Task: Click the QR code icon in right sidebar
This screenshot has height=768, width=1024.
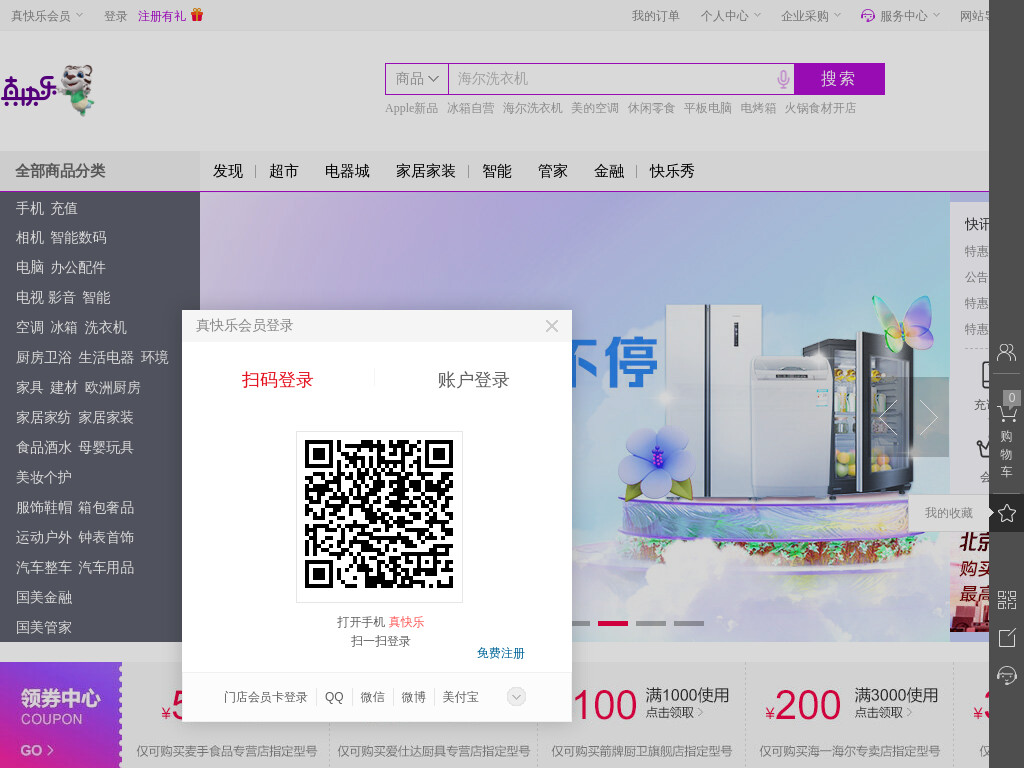Action: point(1006,600)
